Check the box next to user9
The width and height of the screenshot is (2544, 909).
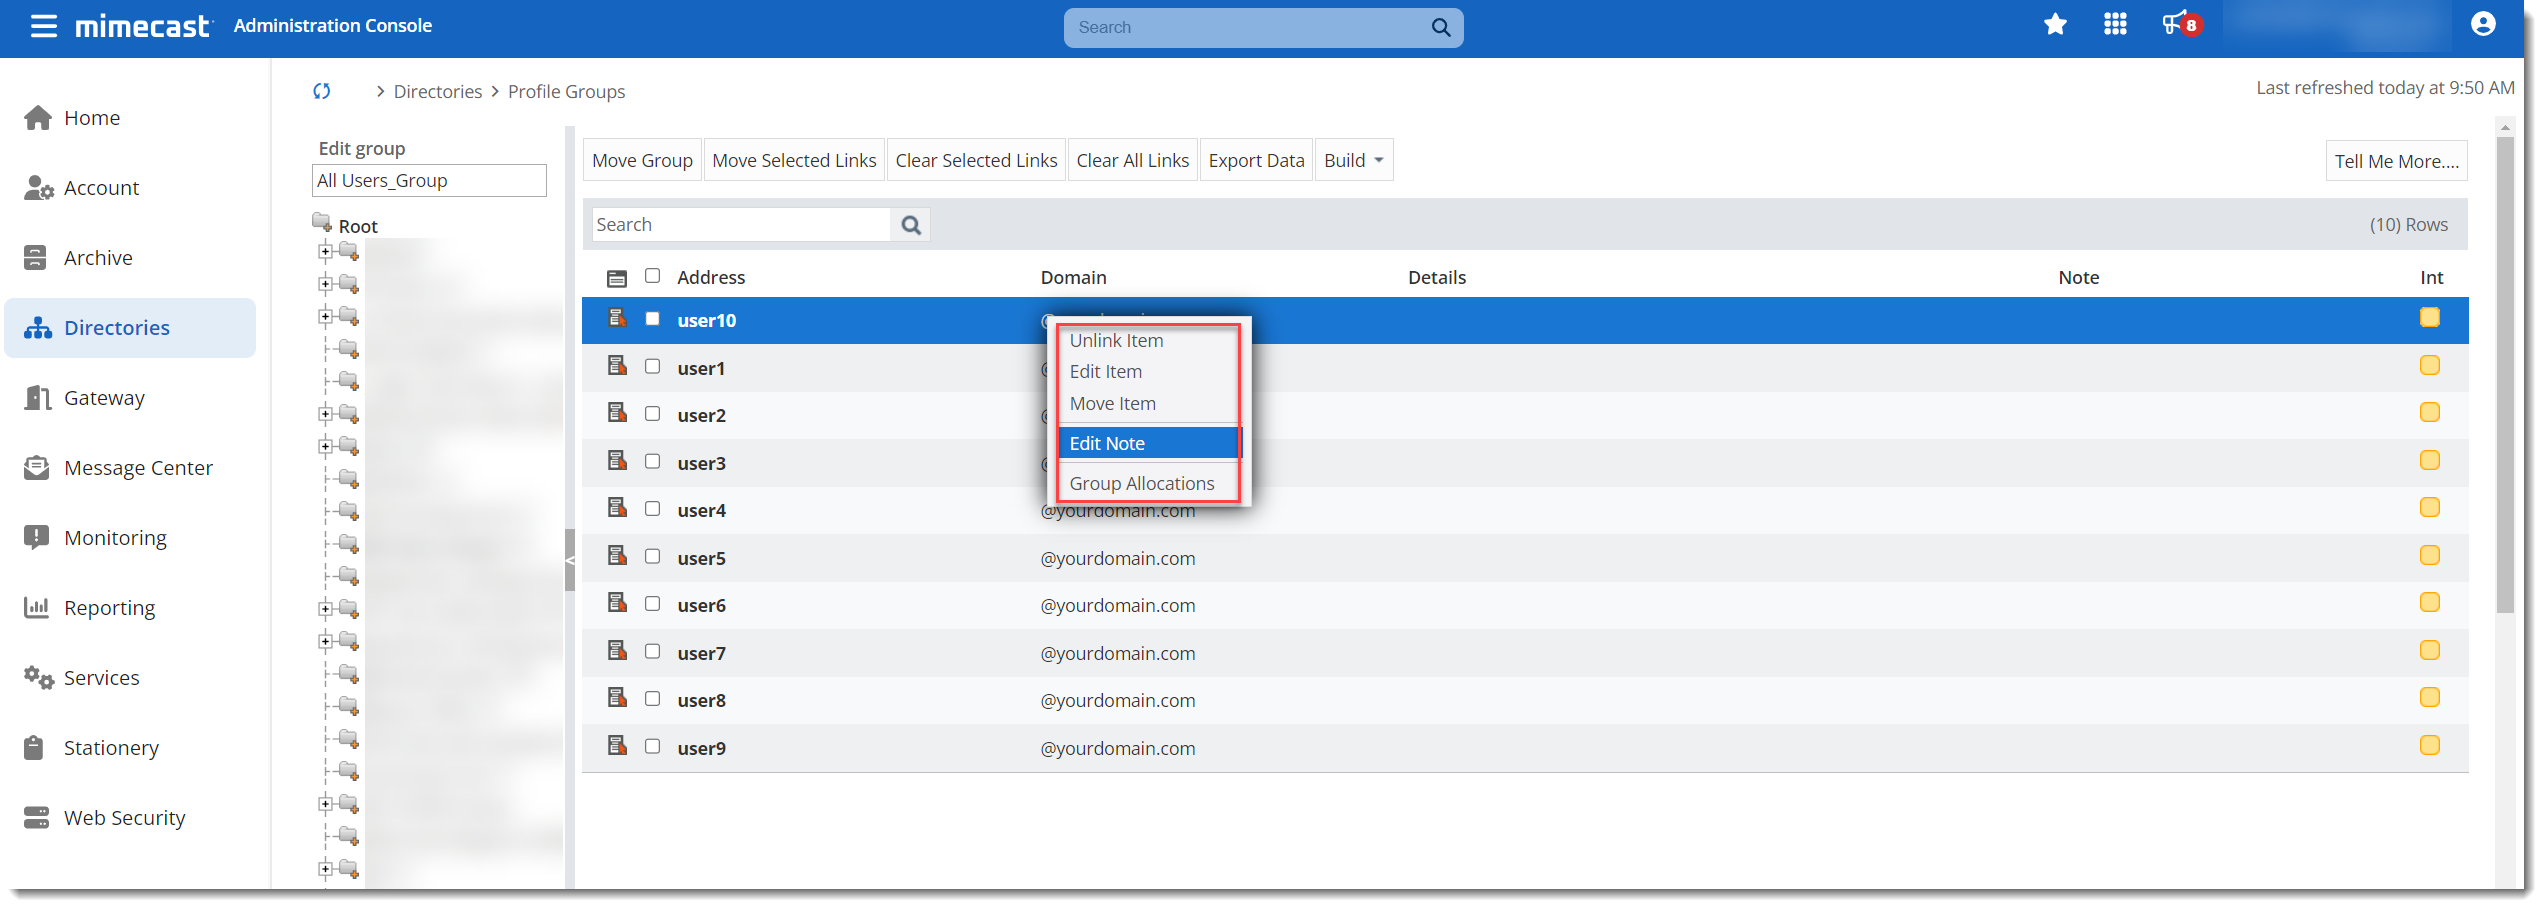tap(653, 746)
